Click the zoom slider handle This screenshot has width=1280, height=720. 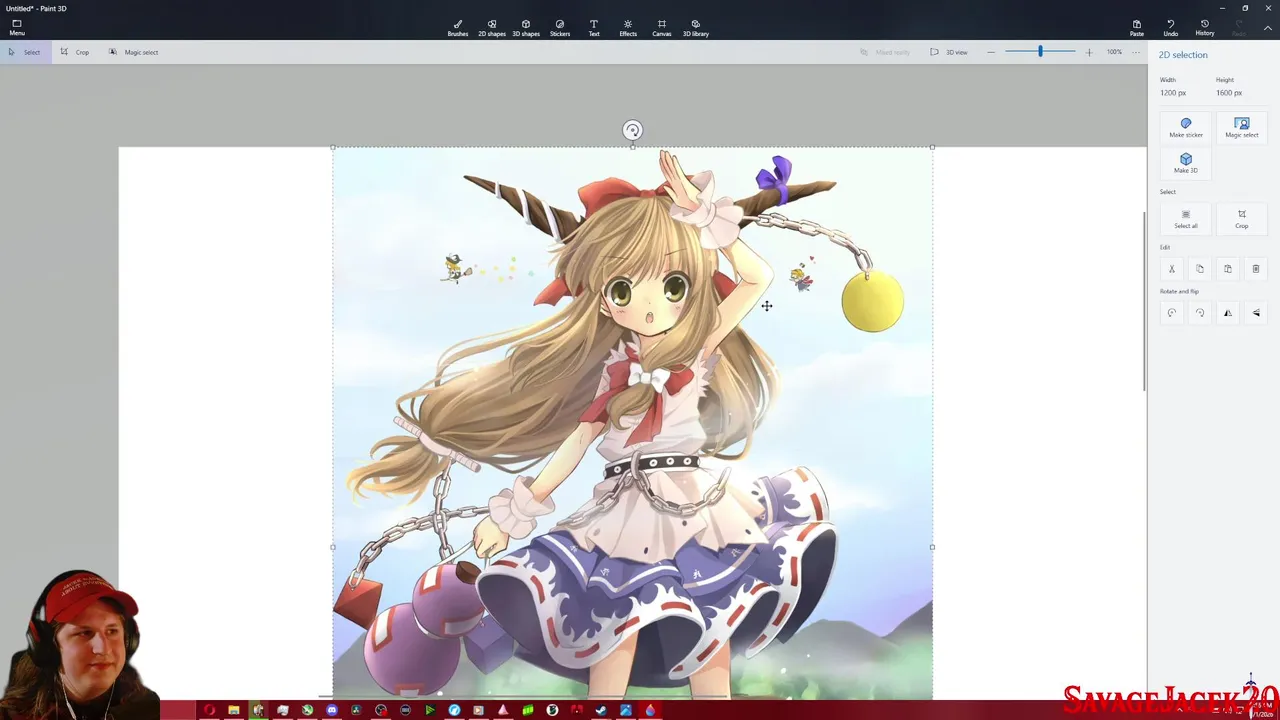tap(1040, 52)
